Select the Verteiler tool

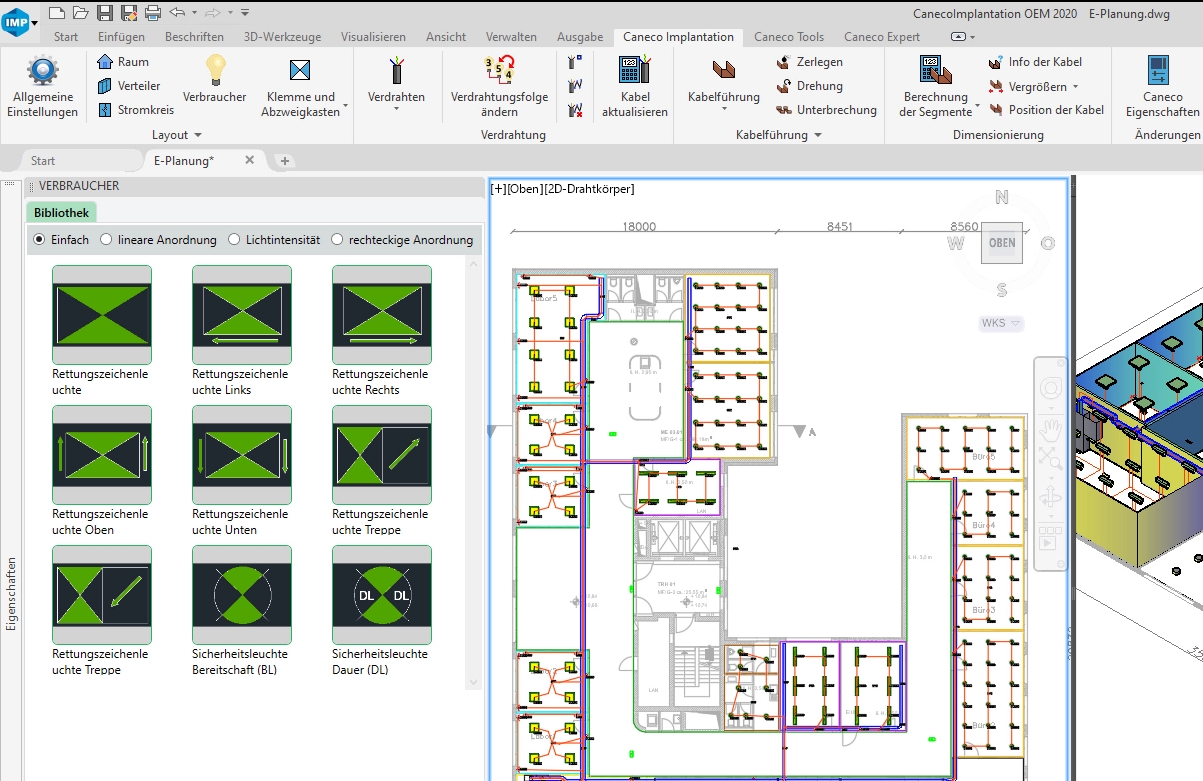pyautogui.click(x=129, y=86)
